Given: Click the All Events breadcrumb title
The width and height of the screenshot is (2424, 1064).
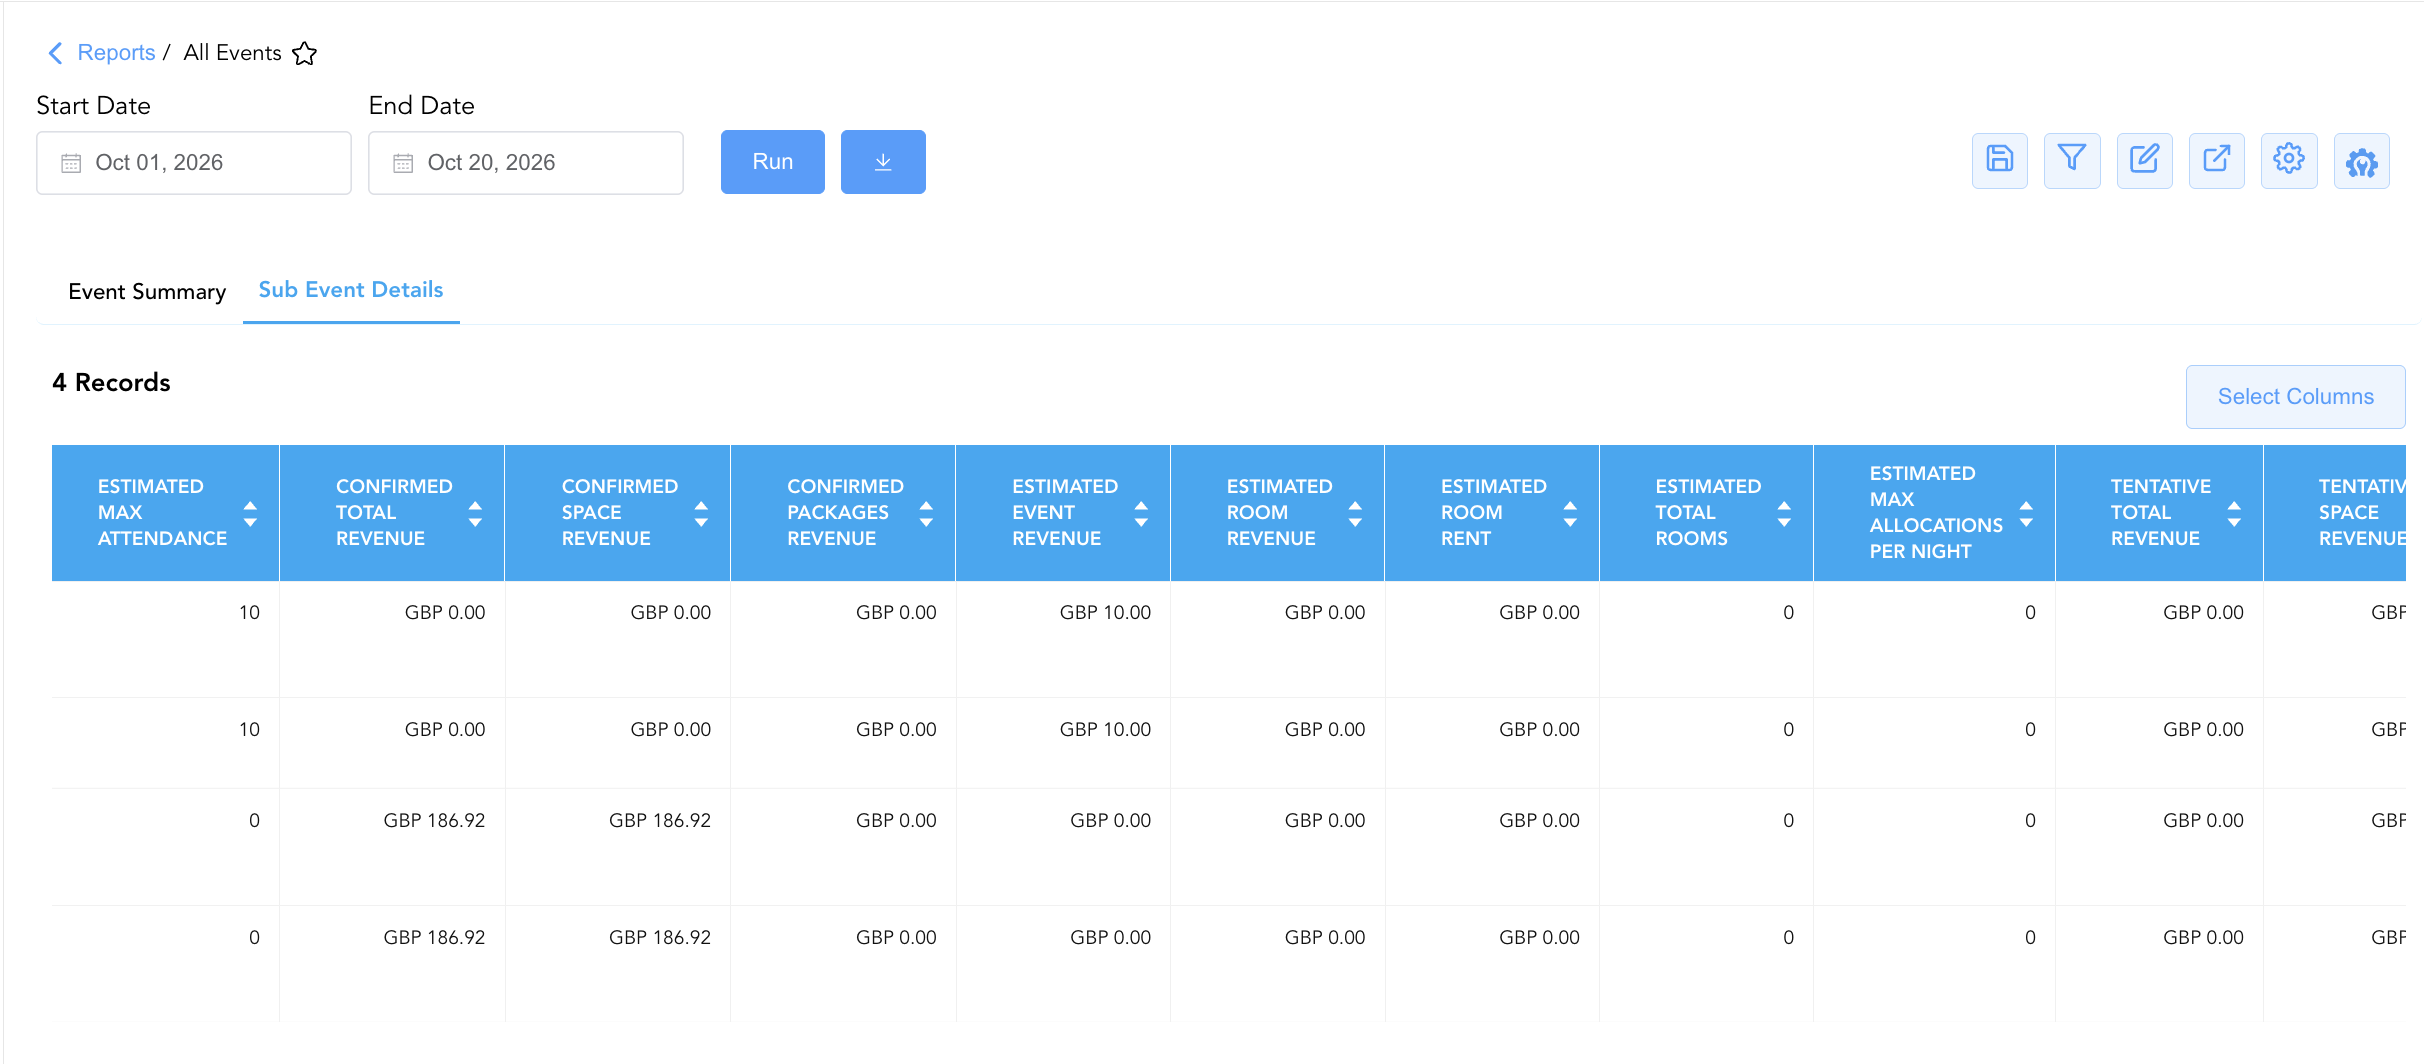Looking at the screenshot, I should [x=233, y=53].
